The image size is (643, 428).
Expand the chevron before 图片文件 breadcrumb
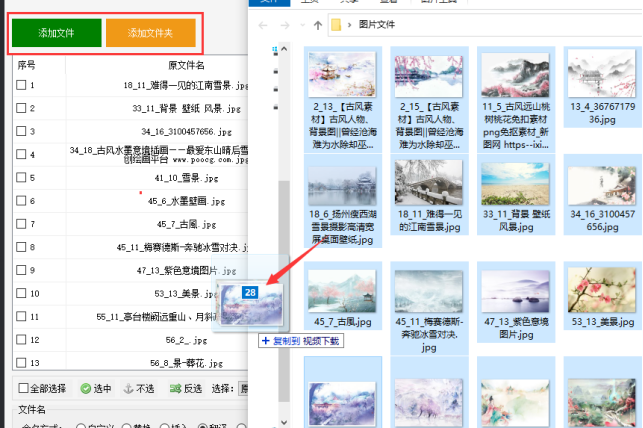click(349, 25)
